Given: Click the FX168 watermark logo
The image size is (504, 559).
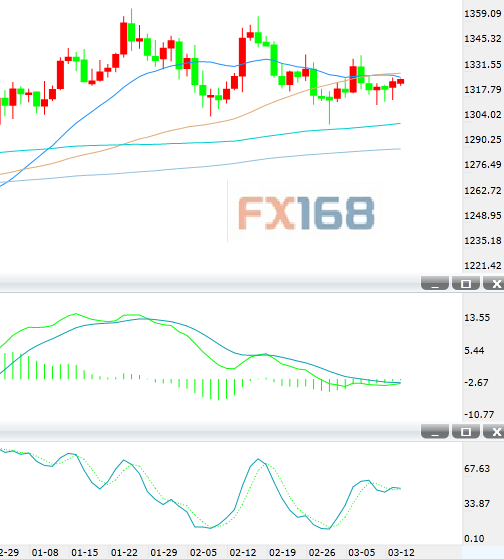Looking at the screenshot, I should 306,213.
